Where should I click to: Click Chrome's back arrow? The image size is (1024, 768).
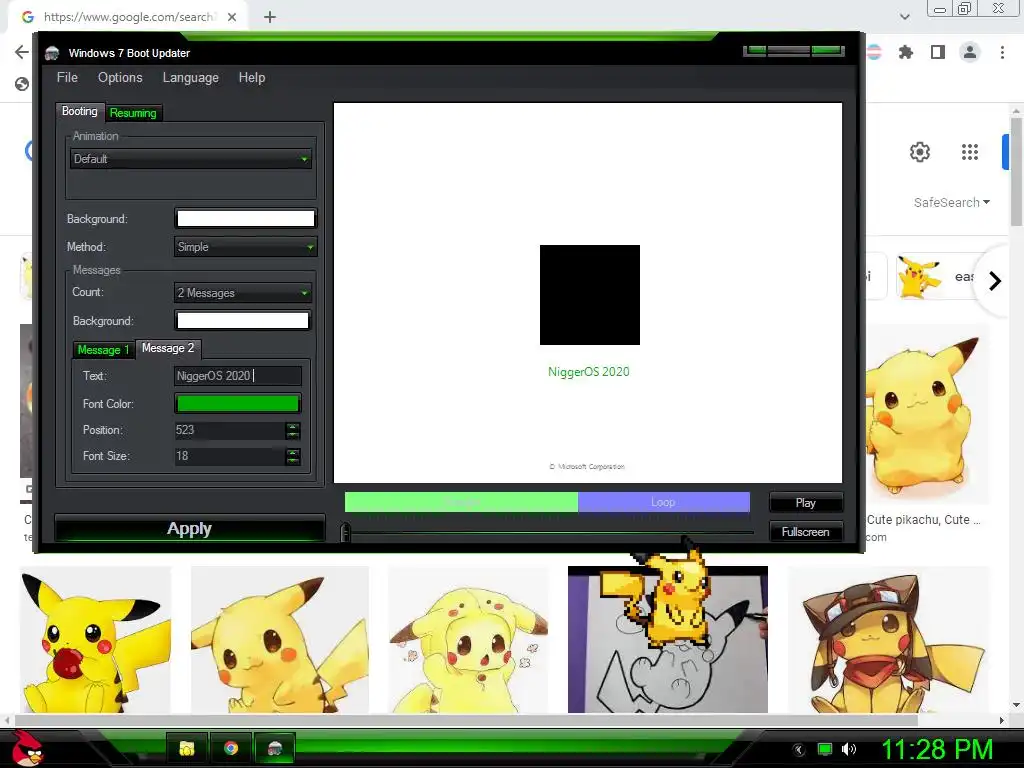click(x=22, y=52)
